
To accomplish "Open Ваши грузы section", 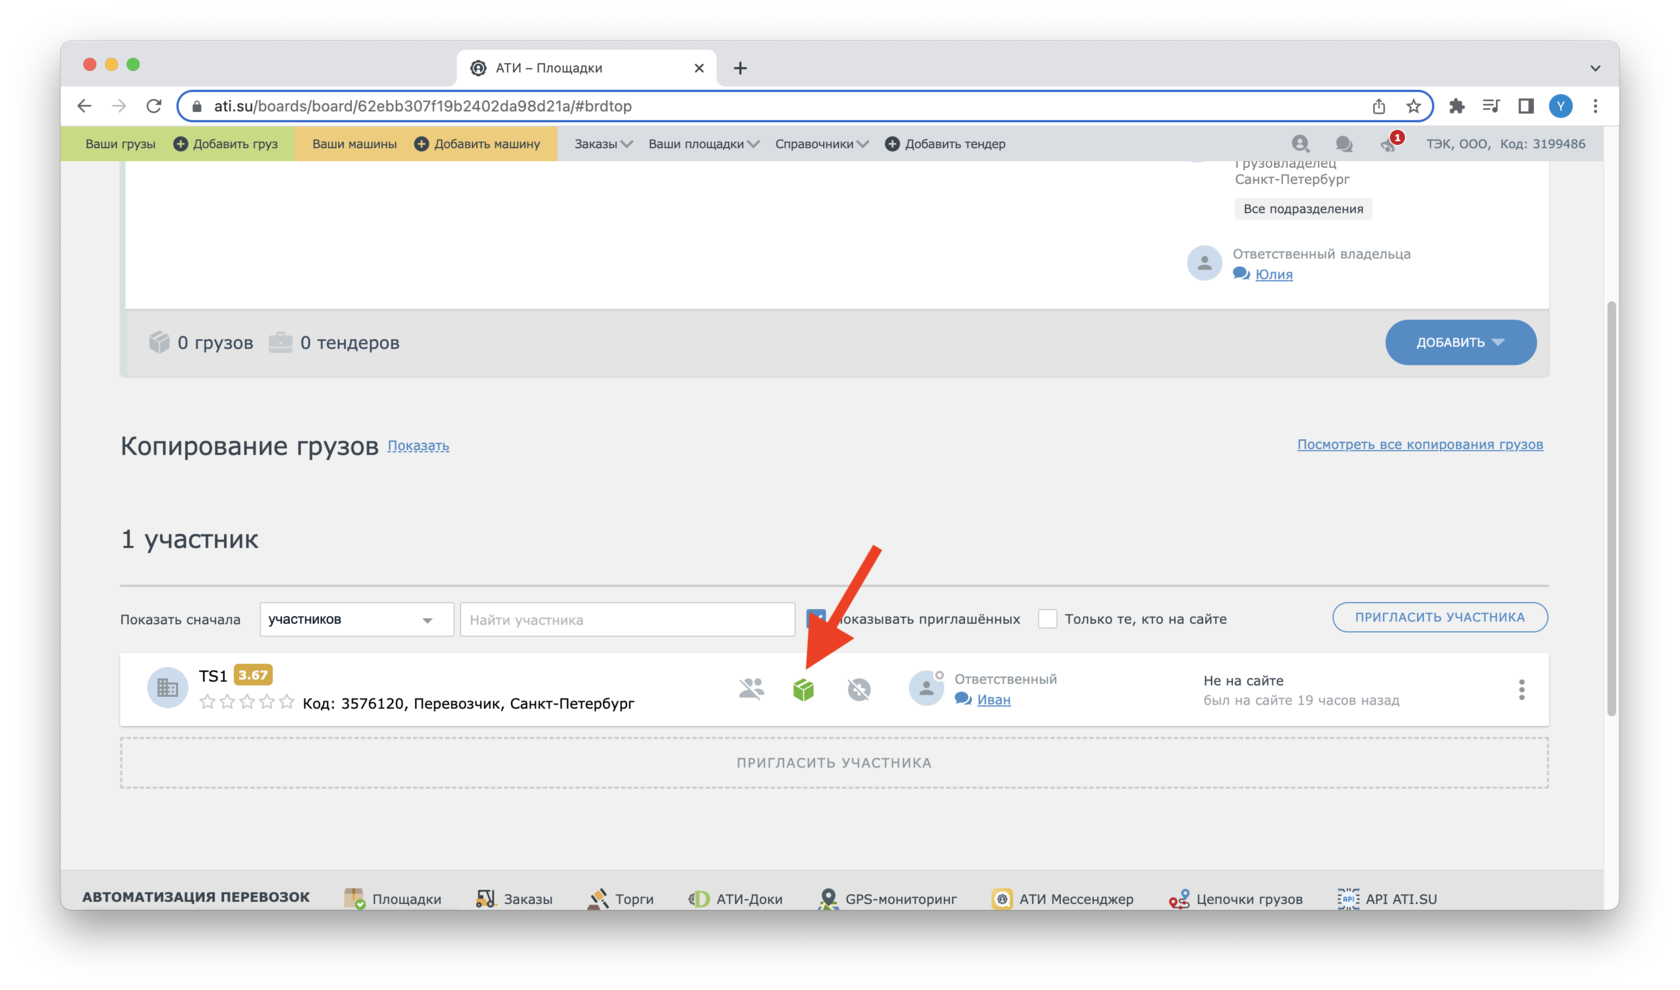I will 120,144.
